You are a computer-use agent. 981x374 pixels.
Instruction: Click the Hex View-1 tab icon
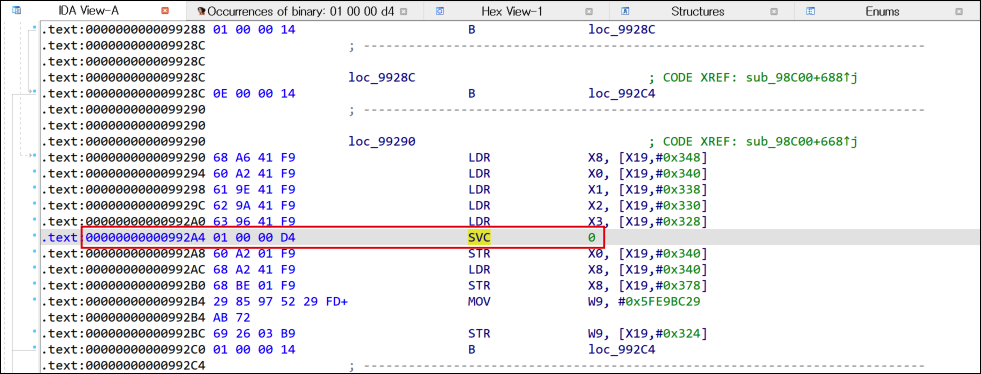[x=440, y=11]
